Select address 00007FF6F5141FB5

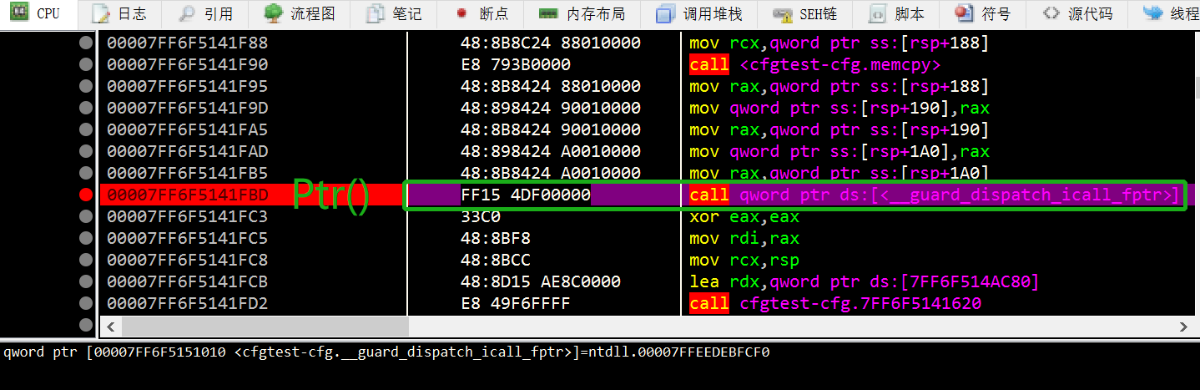pyautogui.click(x=187, y=173)
